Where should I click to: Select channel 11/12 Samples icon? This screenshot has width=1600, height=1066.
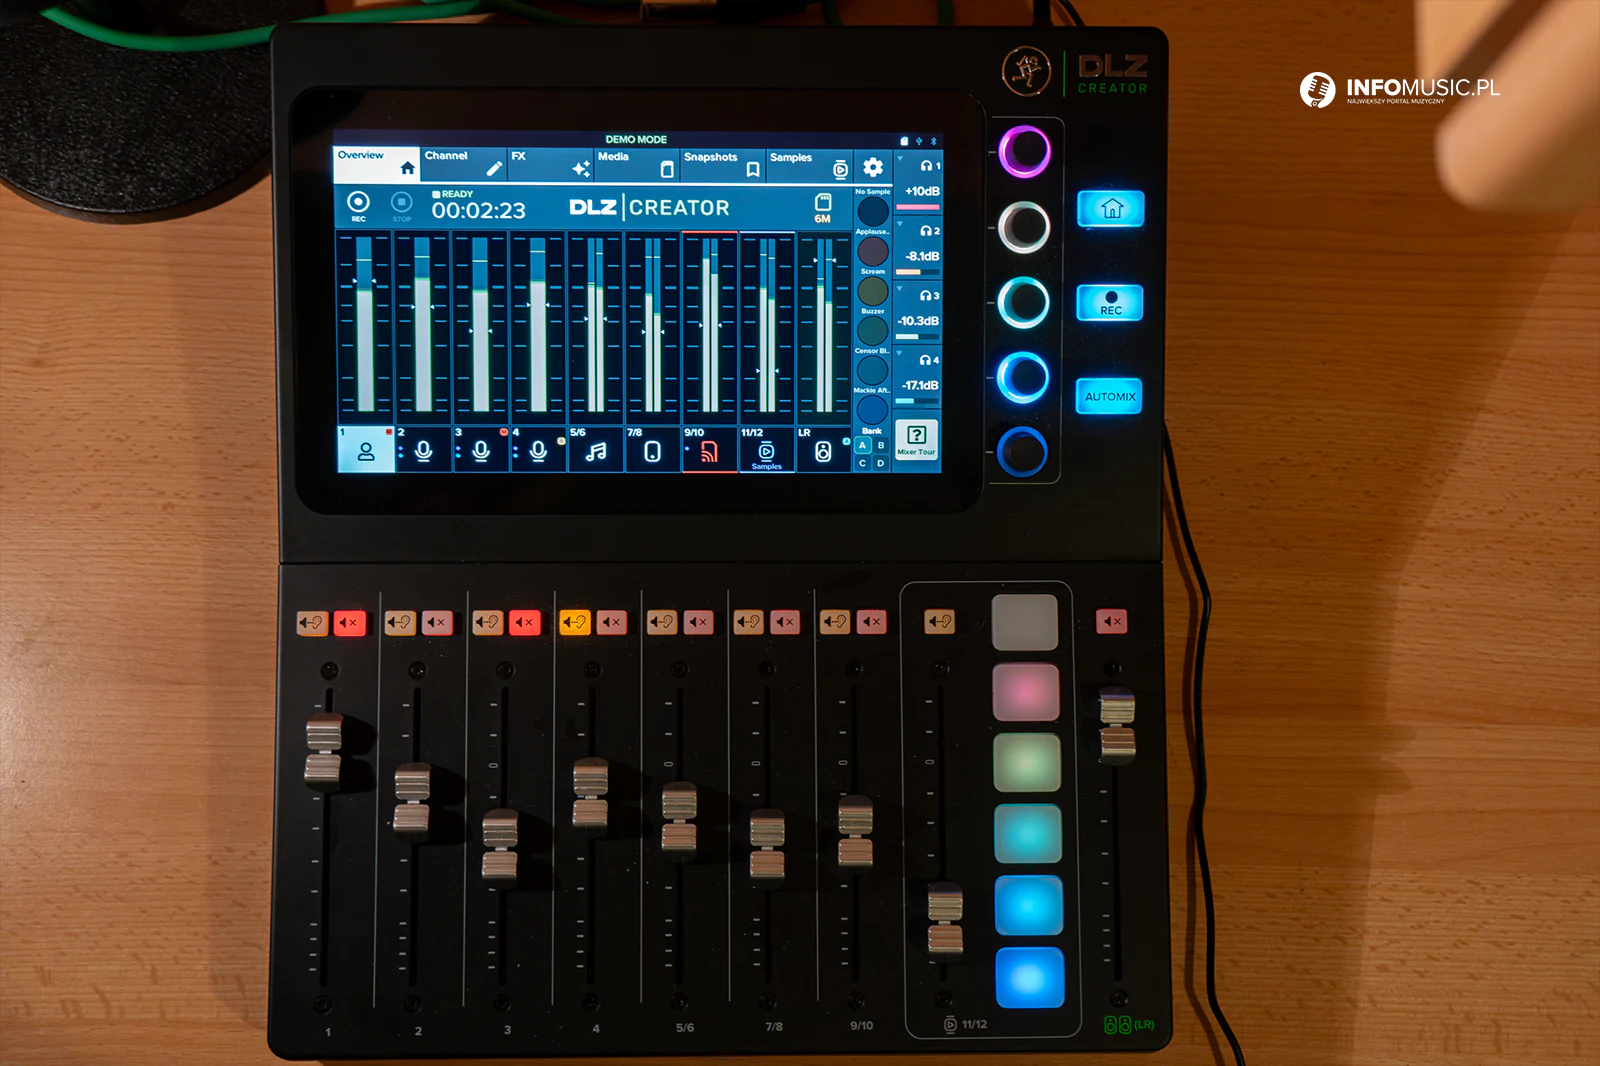coord(766,451)
